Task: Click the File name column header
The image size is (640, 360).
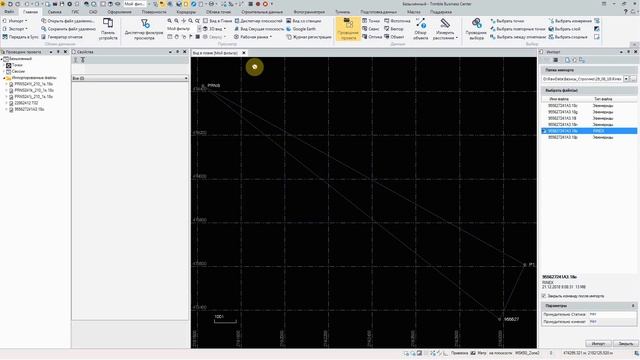Action: (559, 99)
